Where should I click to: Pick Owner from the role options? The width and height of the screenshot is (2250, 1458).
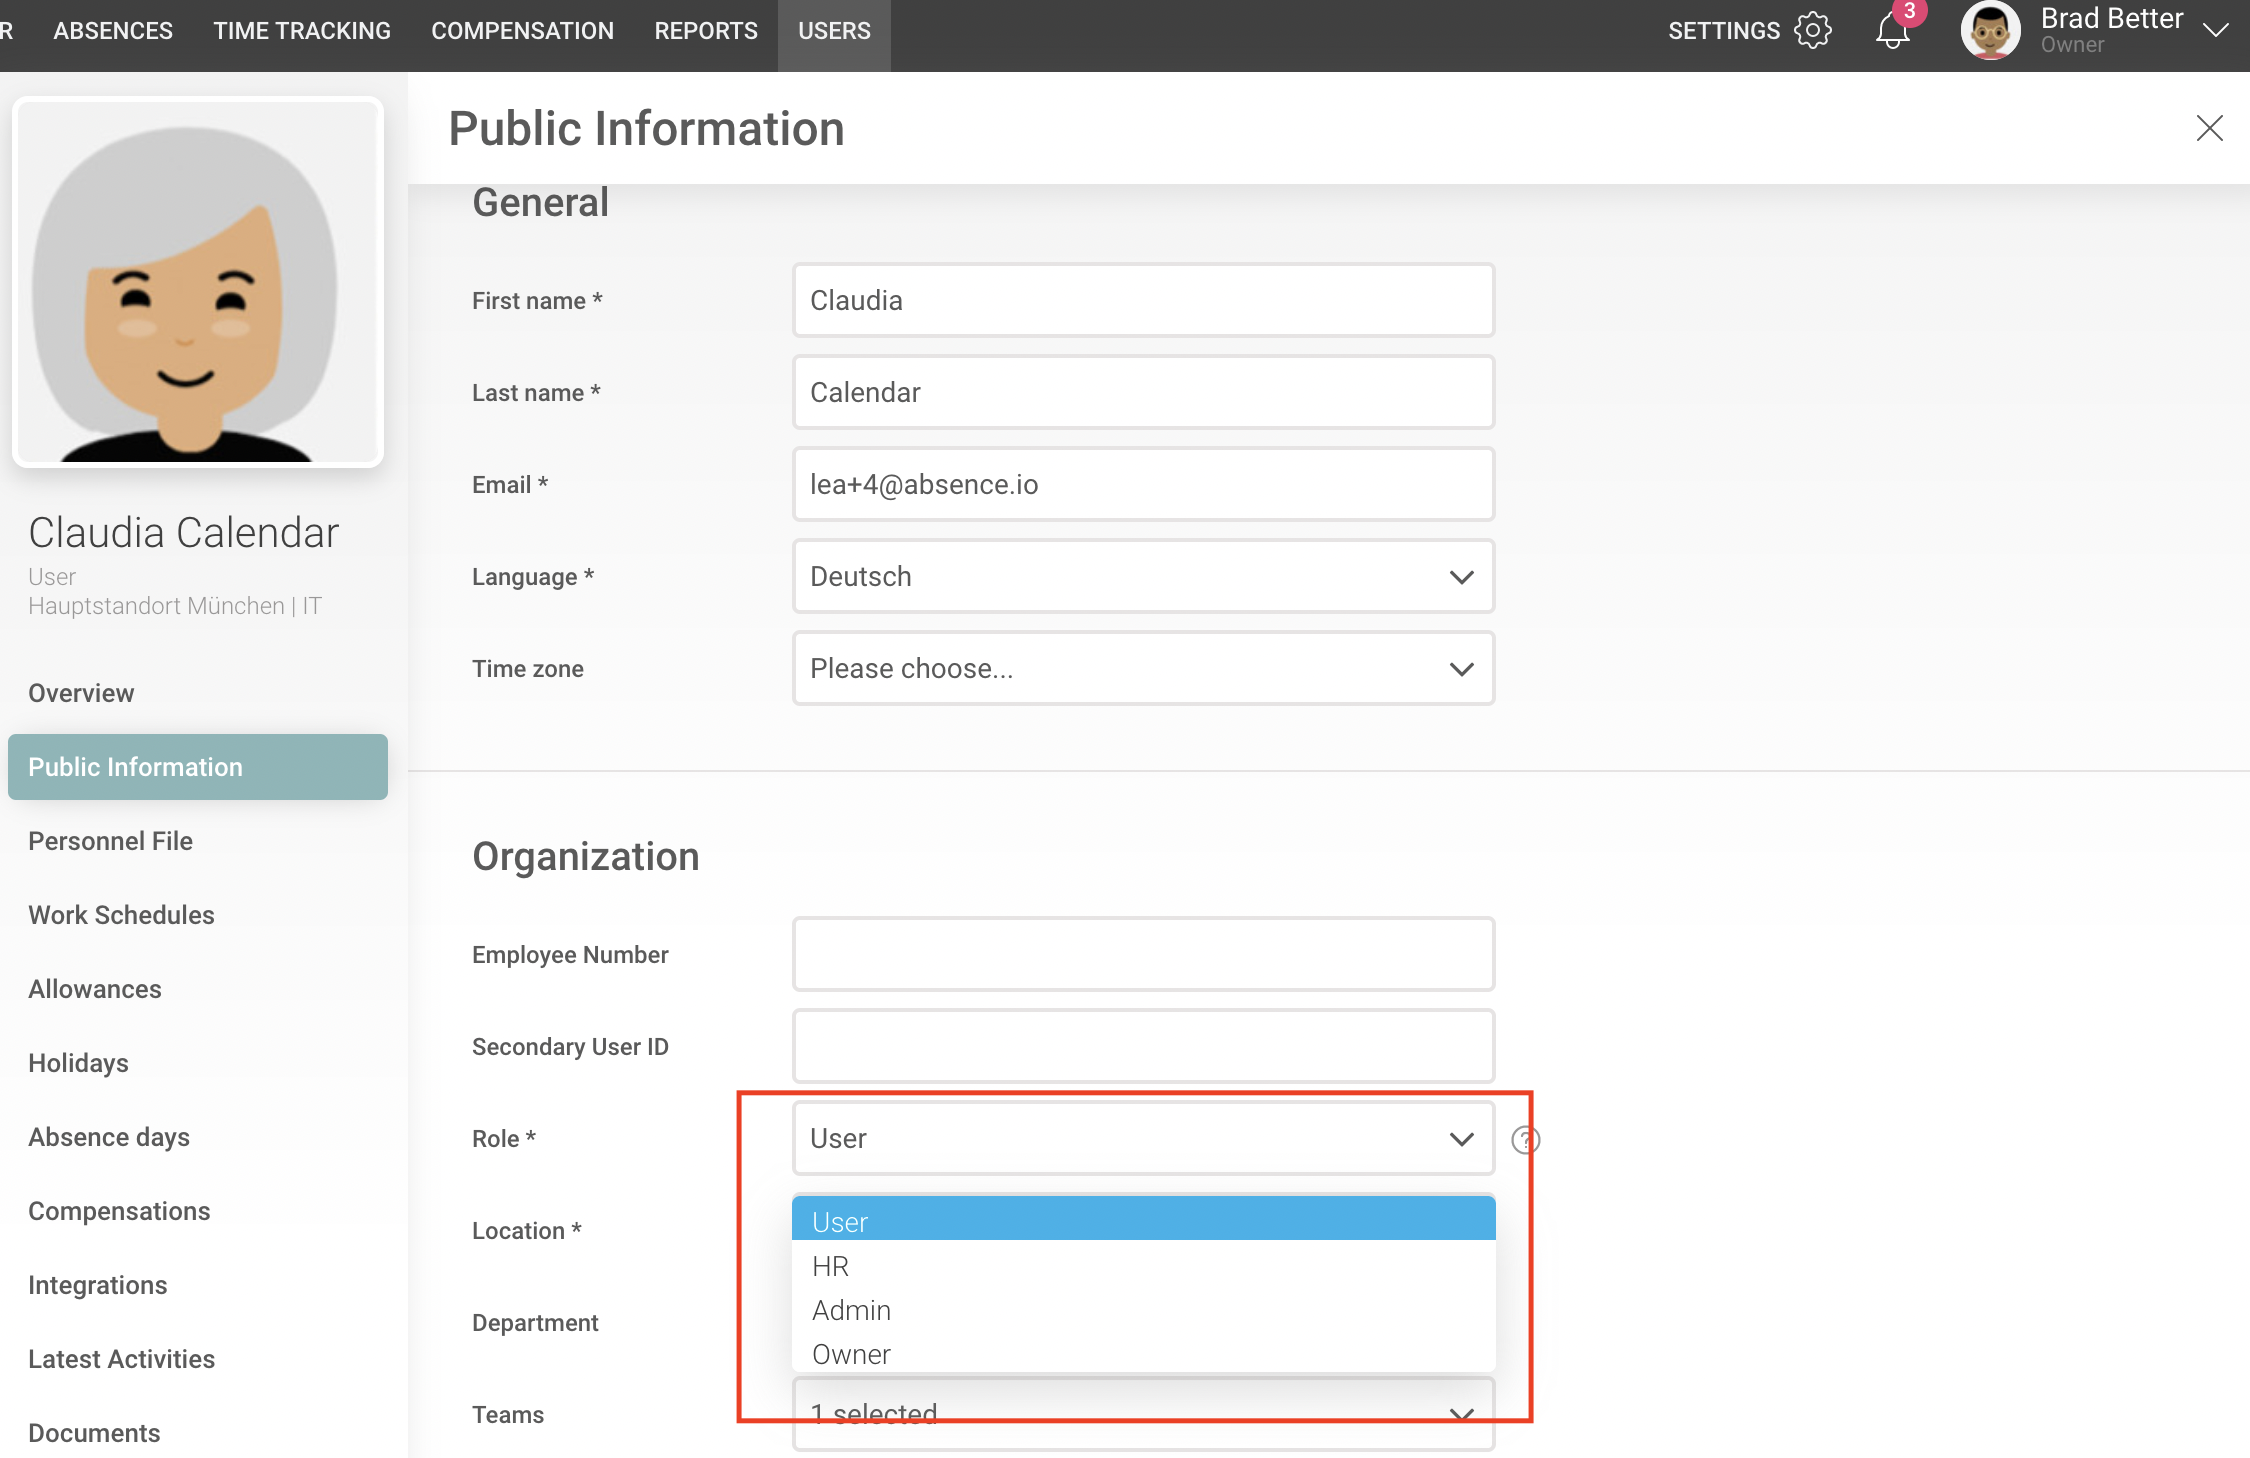click(x=851, y=1355)
